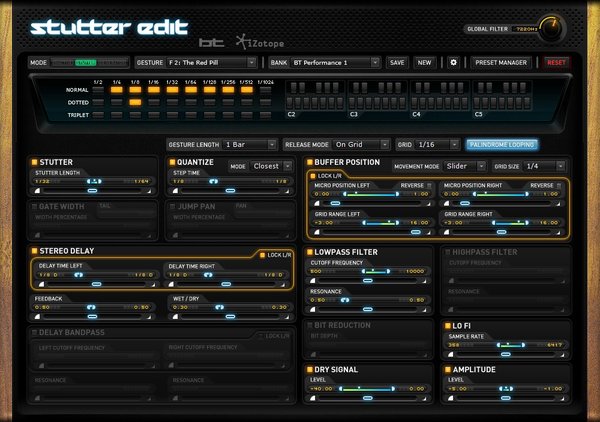Adjust the Dry Signal Level range slider

(367, 389)
